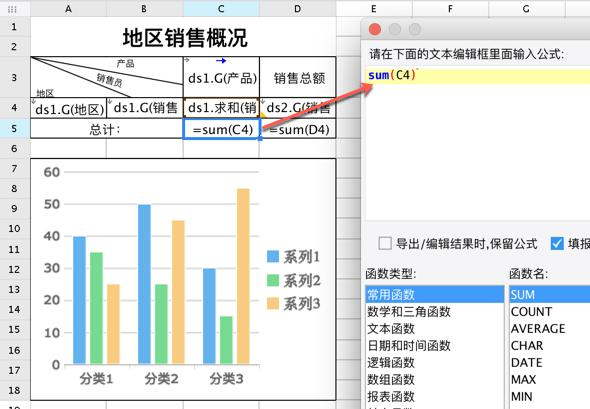
Task: Choose AVERAGE in function name list
Action: click(550, 328)
